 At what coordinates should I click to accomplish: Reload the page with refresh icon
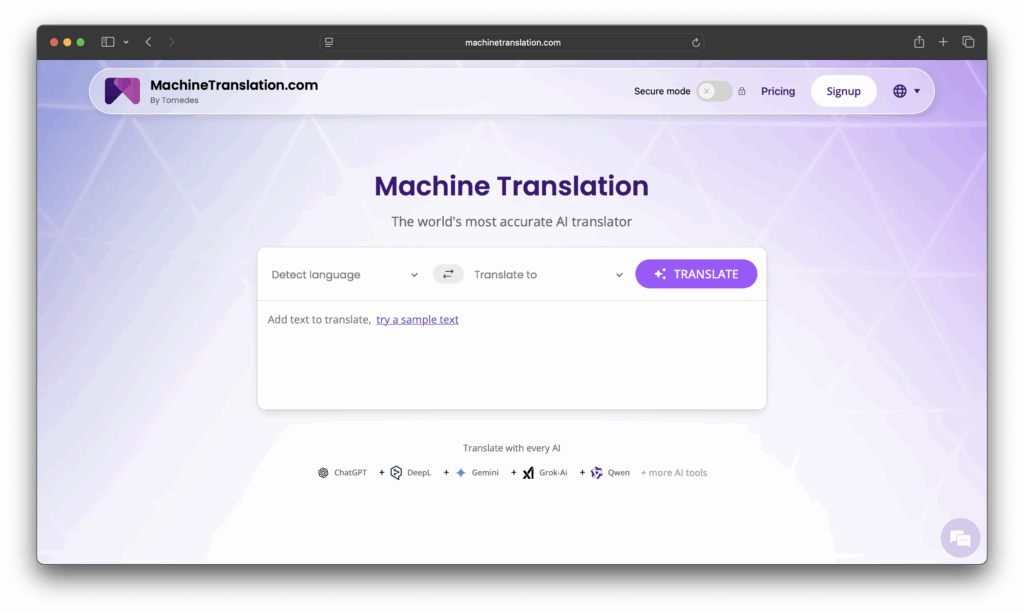[x=696, y=42]
